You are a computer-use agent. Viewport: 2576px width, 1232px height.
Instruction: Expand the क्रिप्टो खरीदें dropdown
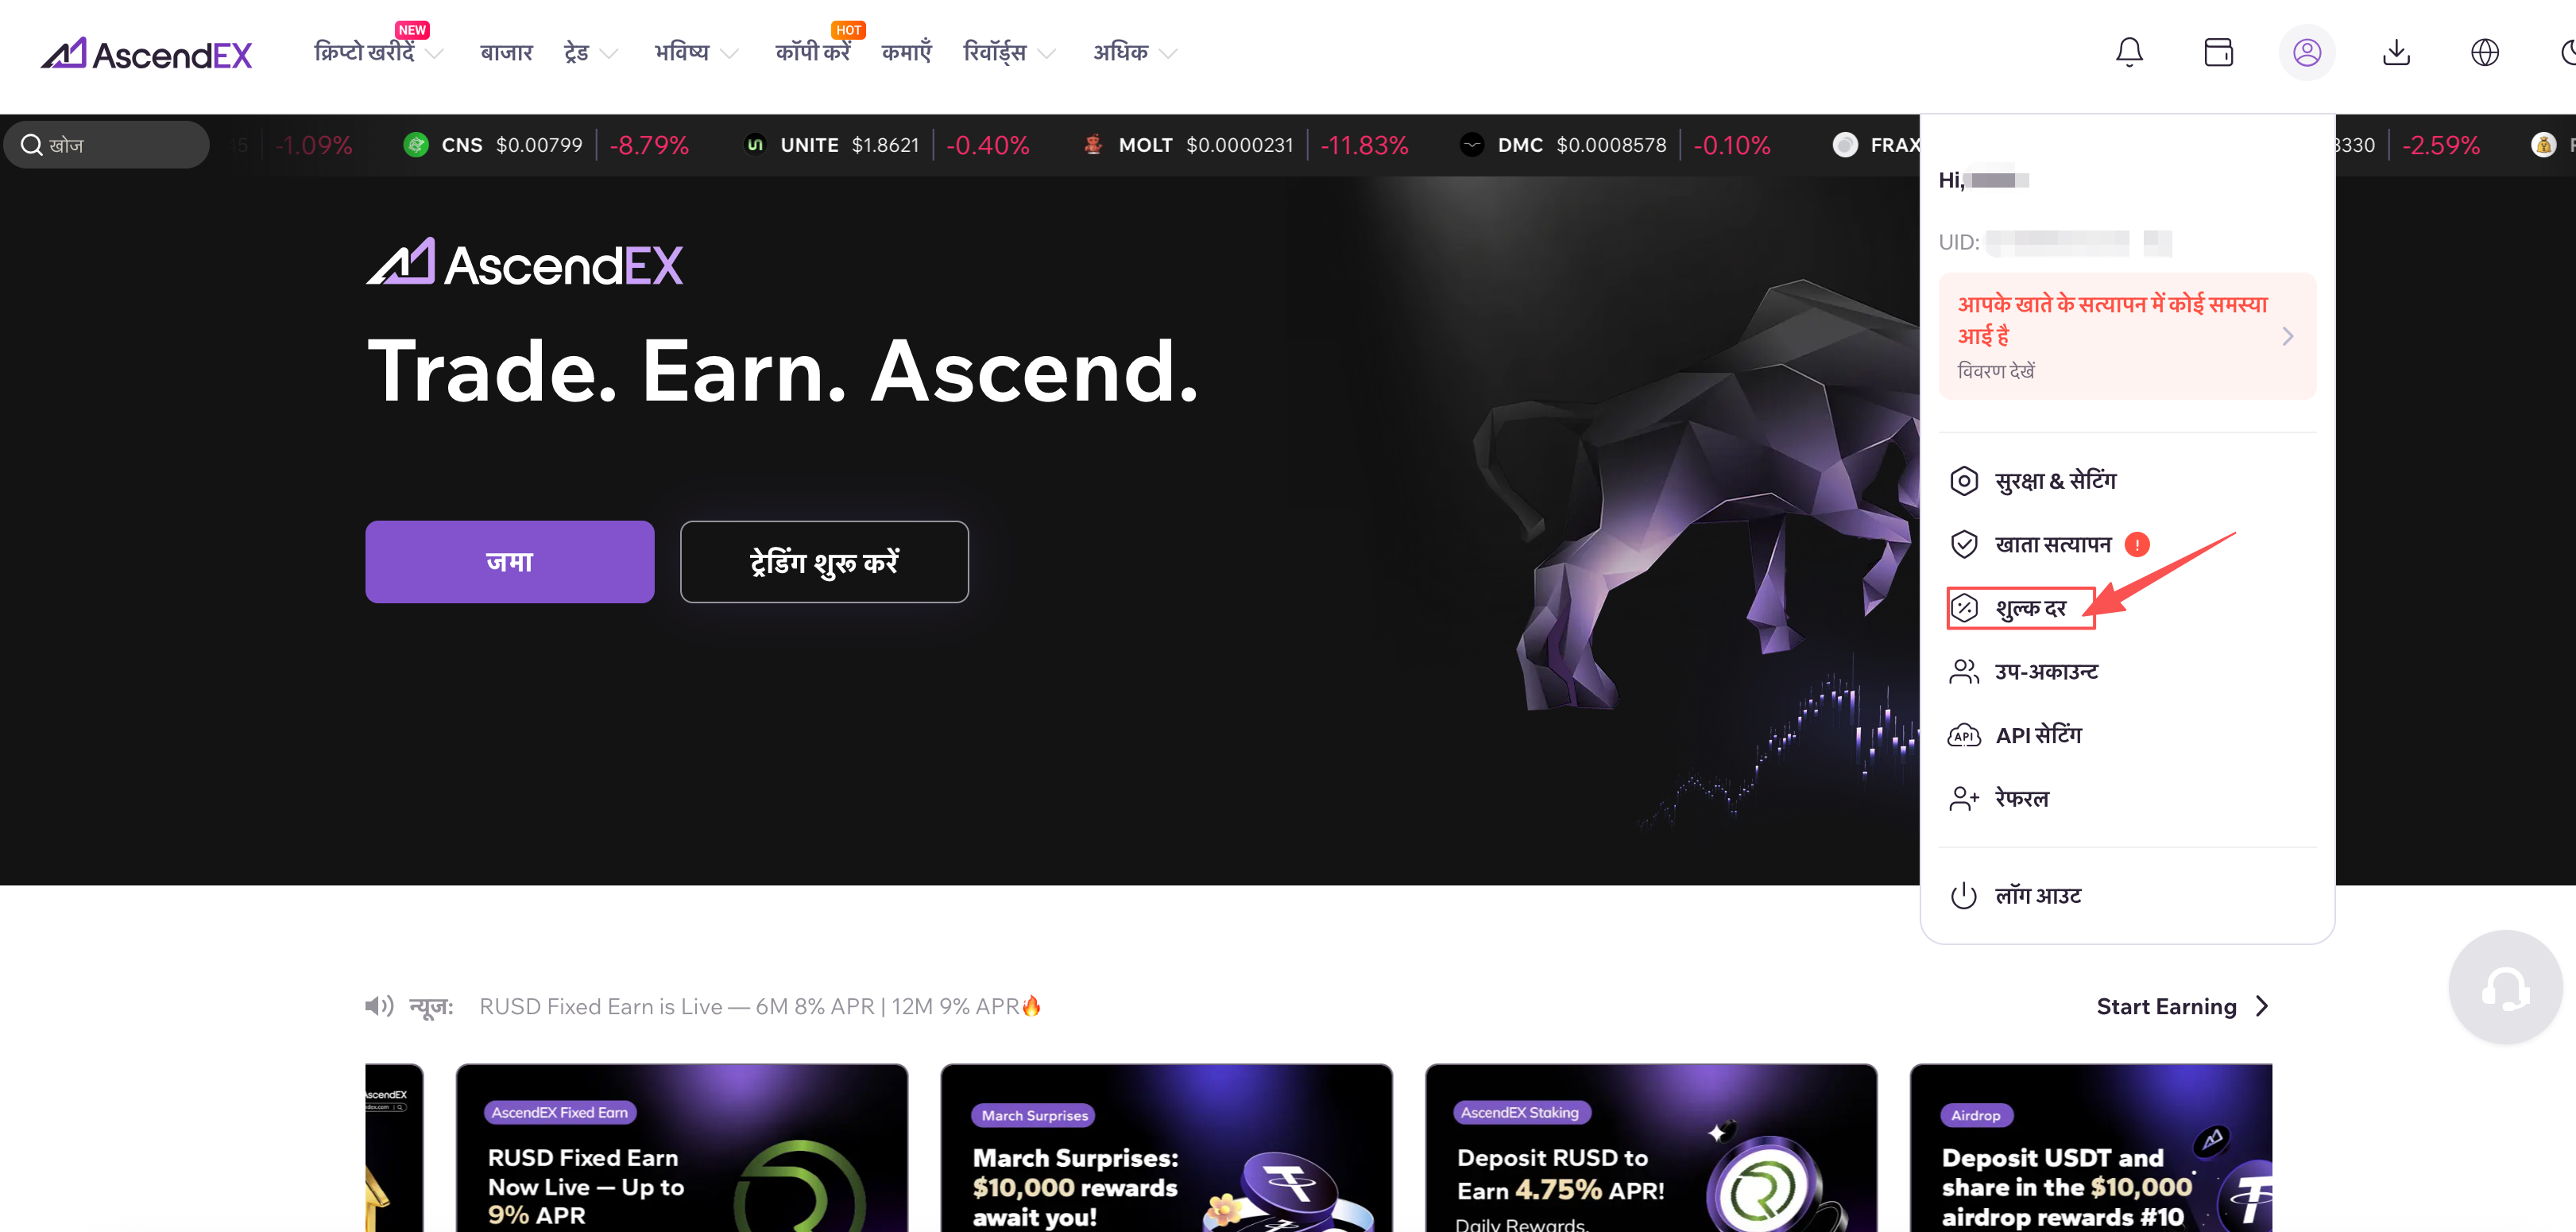pos(378,53)
